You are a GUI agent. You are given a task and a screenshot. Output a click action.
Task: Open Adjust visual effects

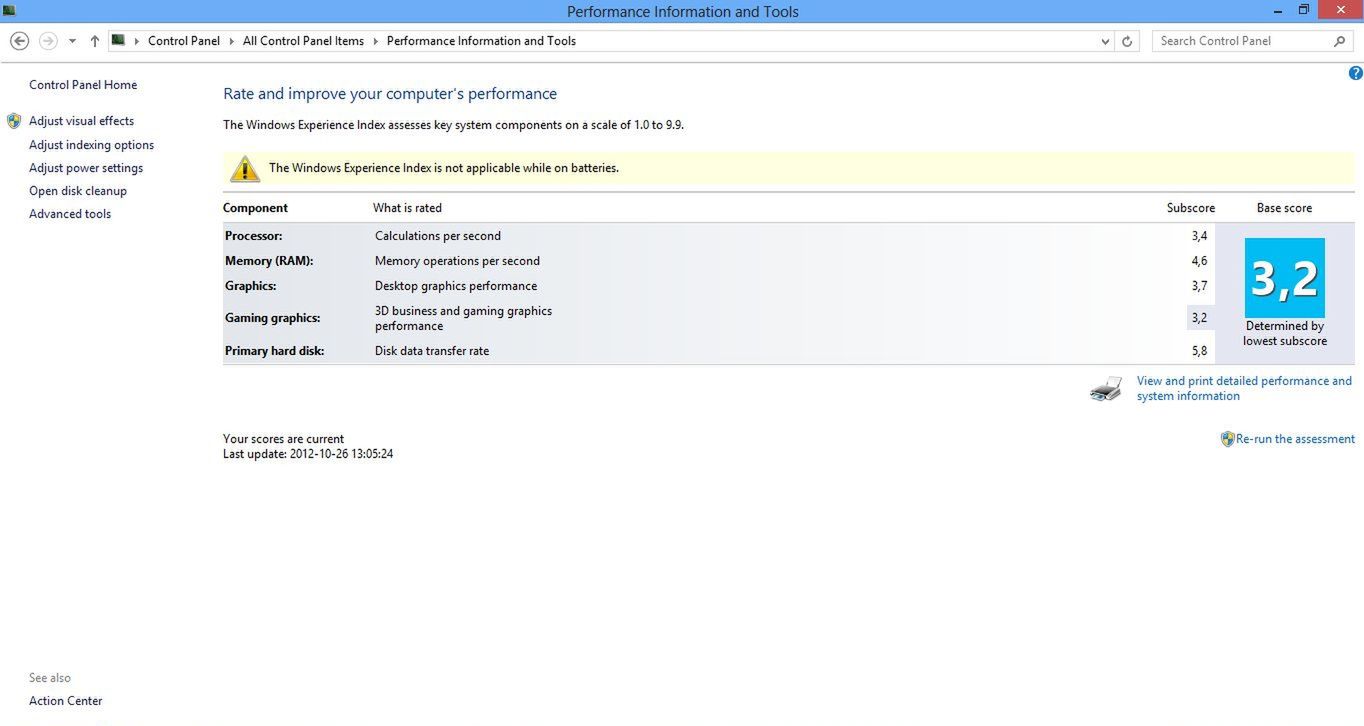coord(81,121)
